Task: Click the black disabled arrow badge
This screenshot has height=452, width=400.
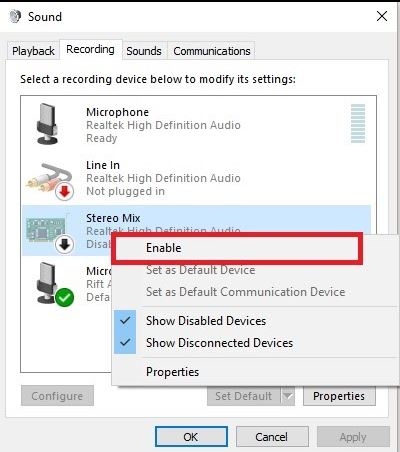Action: pyautogui.click(x=64, y=245)
